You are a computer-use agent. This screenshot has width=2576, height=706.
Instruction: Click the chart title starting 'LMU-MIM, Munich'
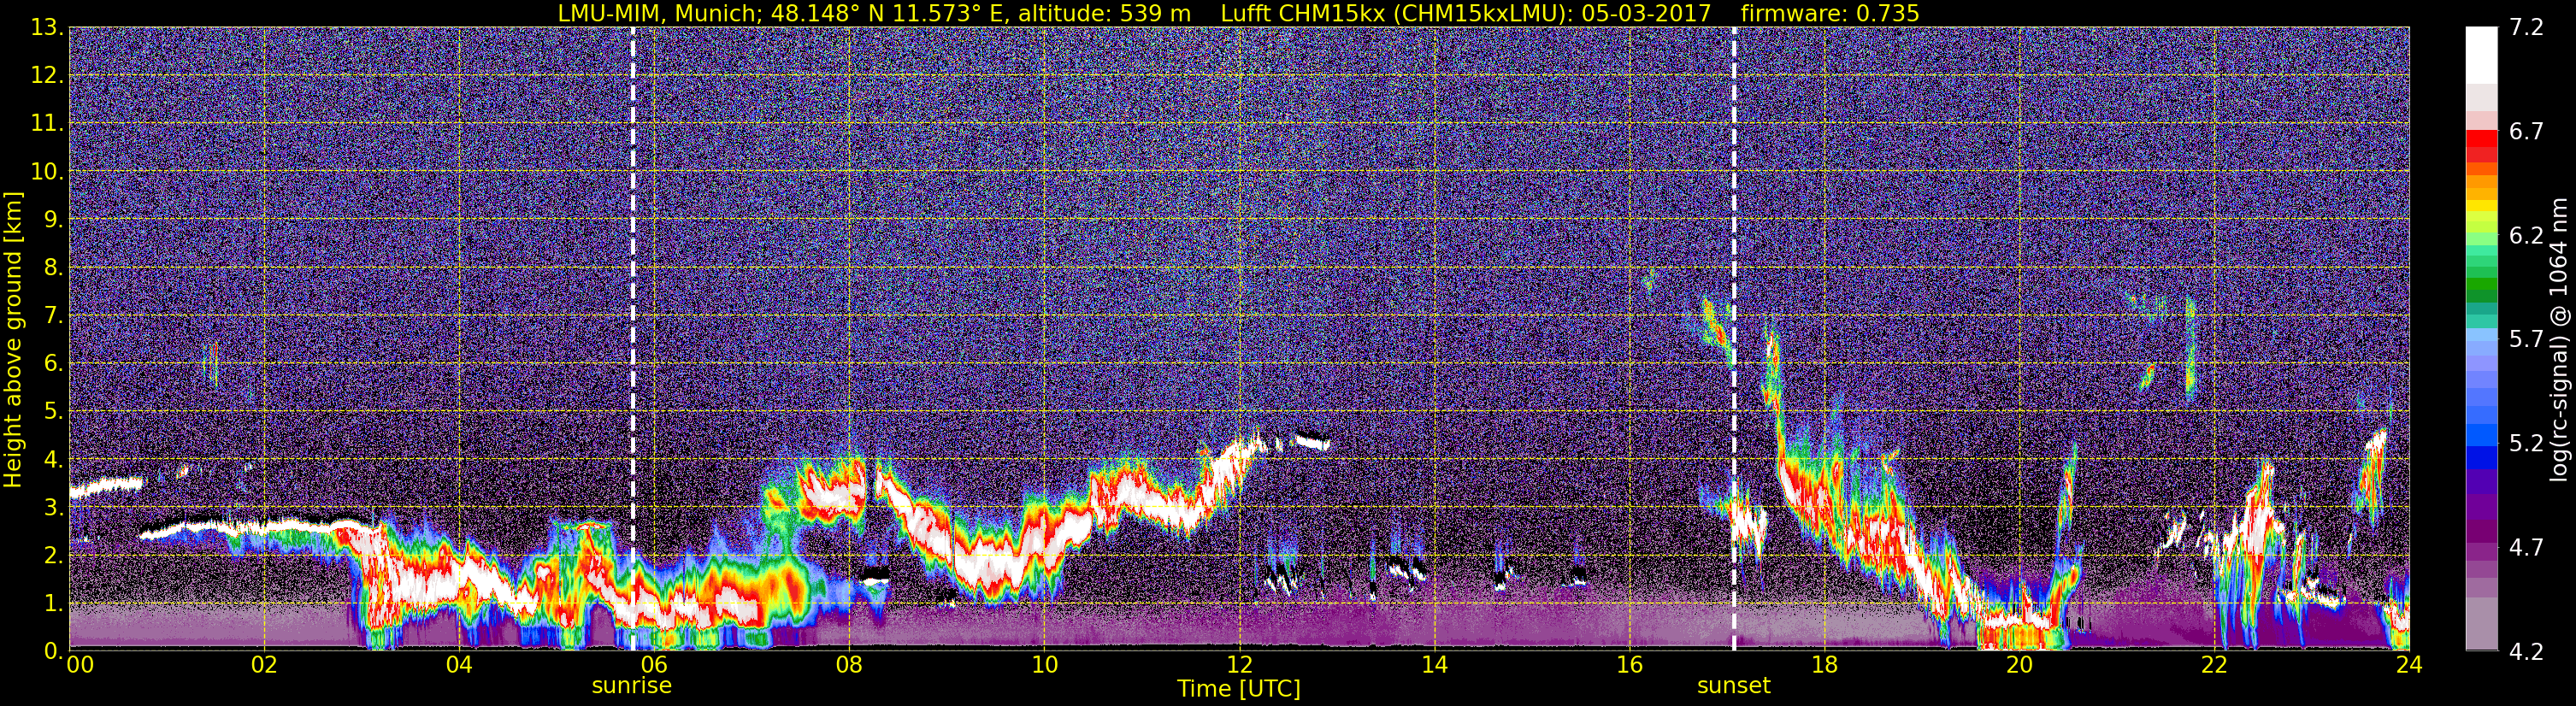1238,13
